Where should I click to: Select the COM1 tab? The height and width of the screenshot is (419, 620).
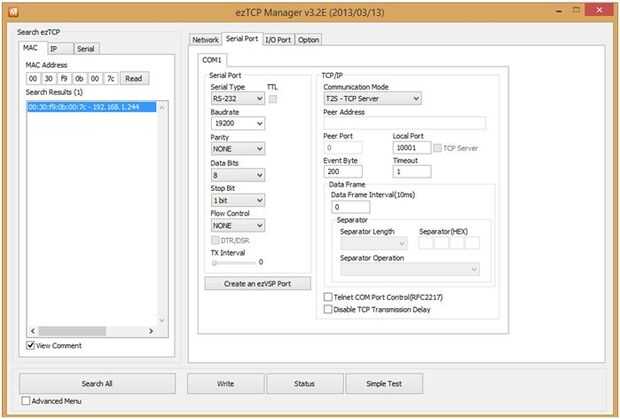(x=212, y=60)
